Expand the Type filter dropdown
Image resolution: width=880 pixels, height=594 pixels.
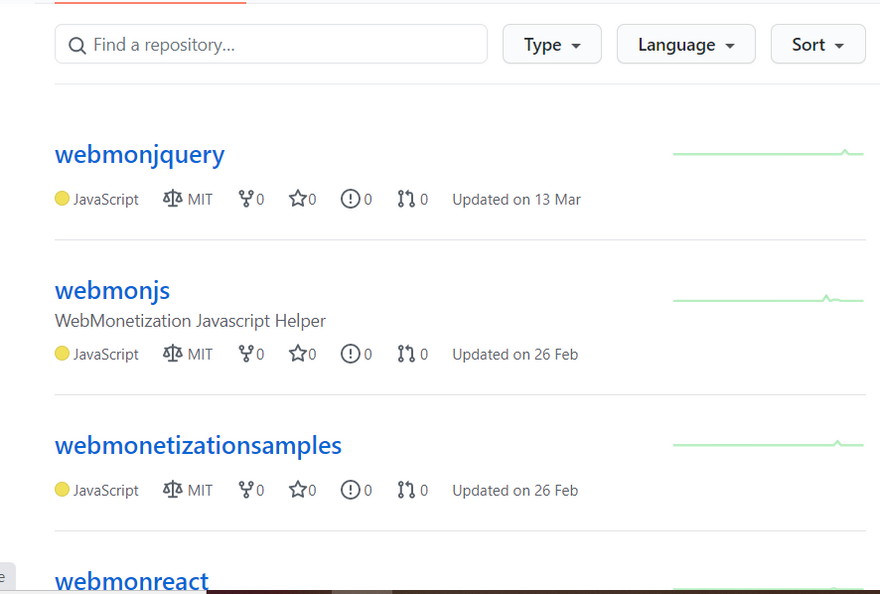coord(552,45)
